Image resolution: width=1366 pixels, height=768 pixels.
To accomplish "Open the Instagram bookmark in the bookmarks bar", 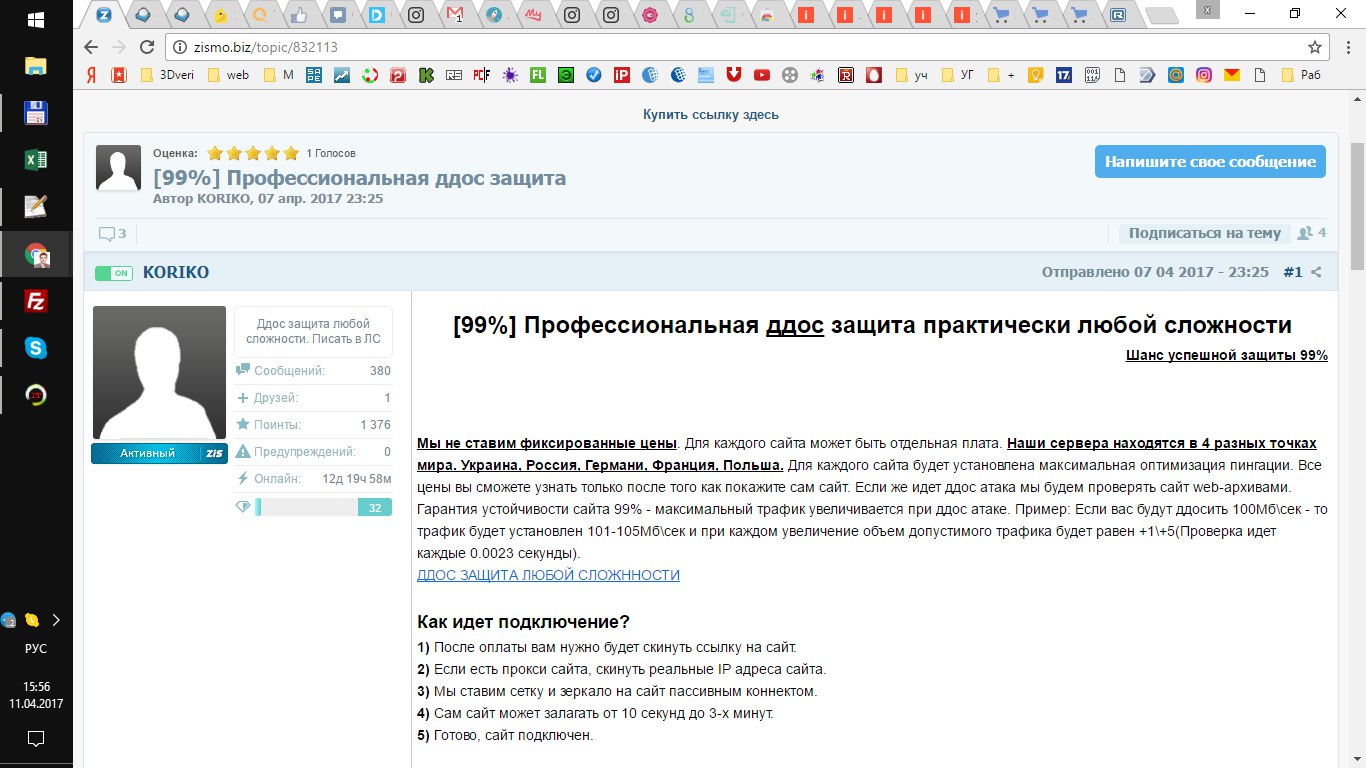I will click(x=1204, y=74).
